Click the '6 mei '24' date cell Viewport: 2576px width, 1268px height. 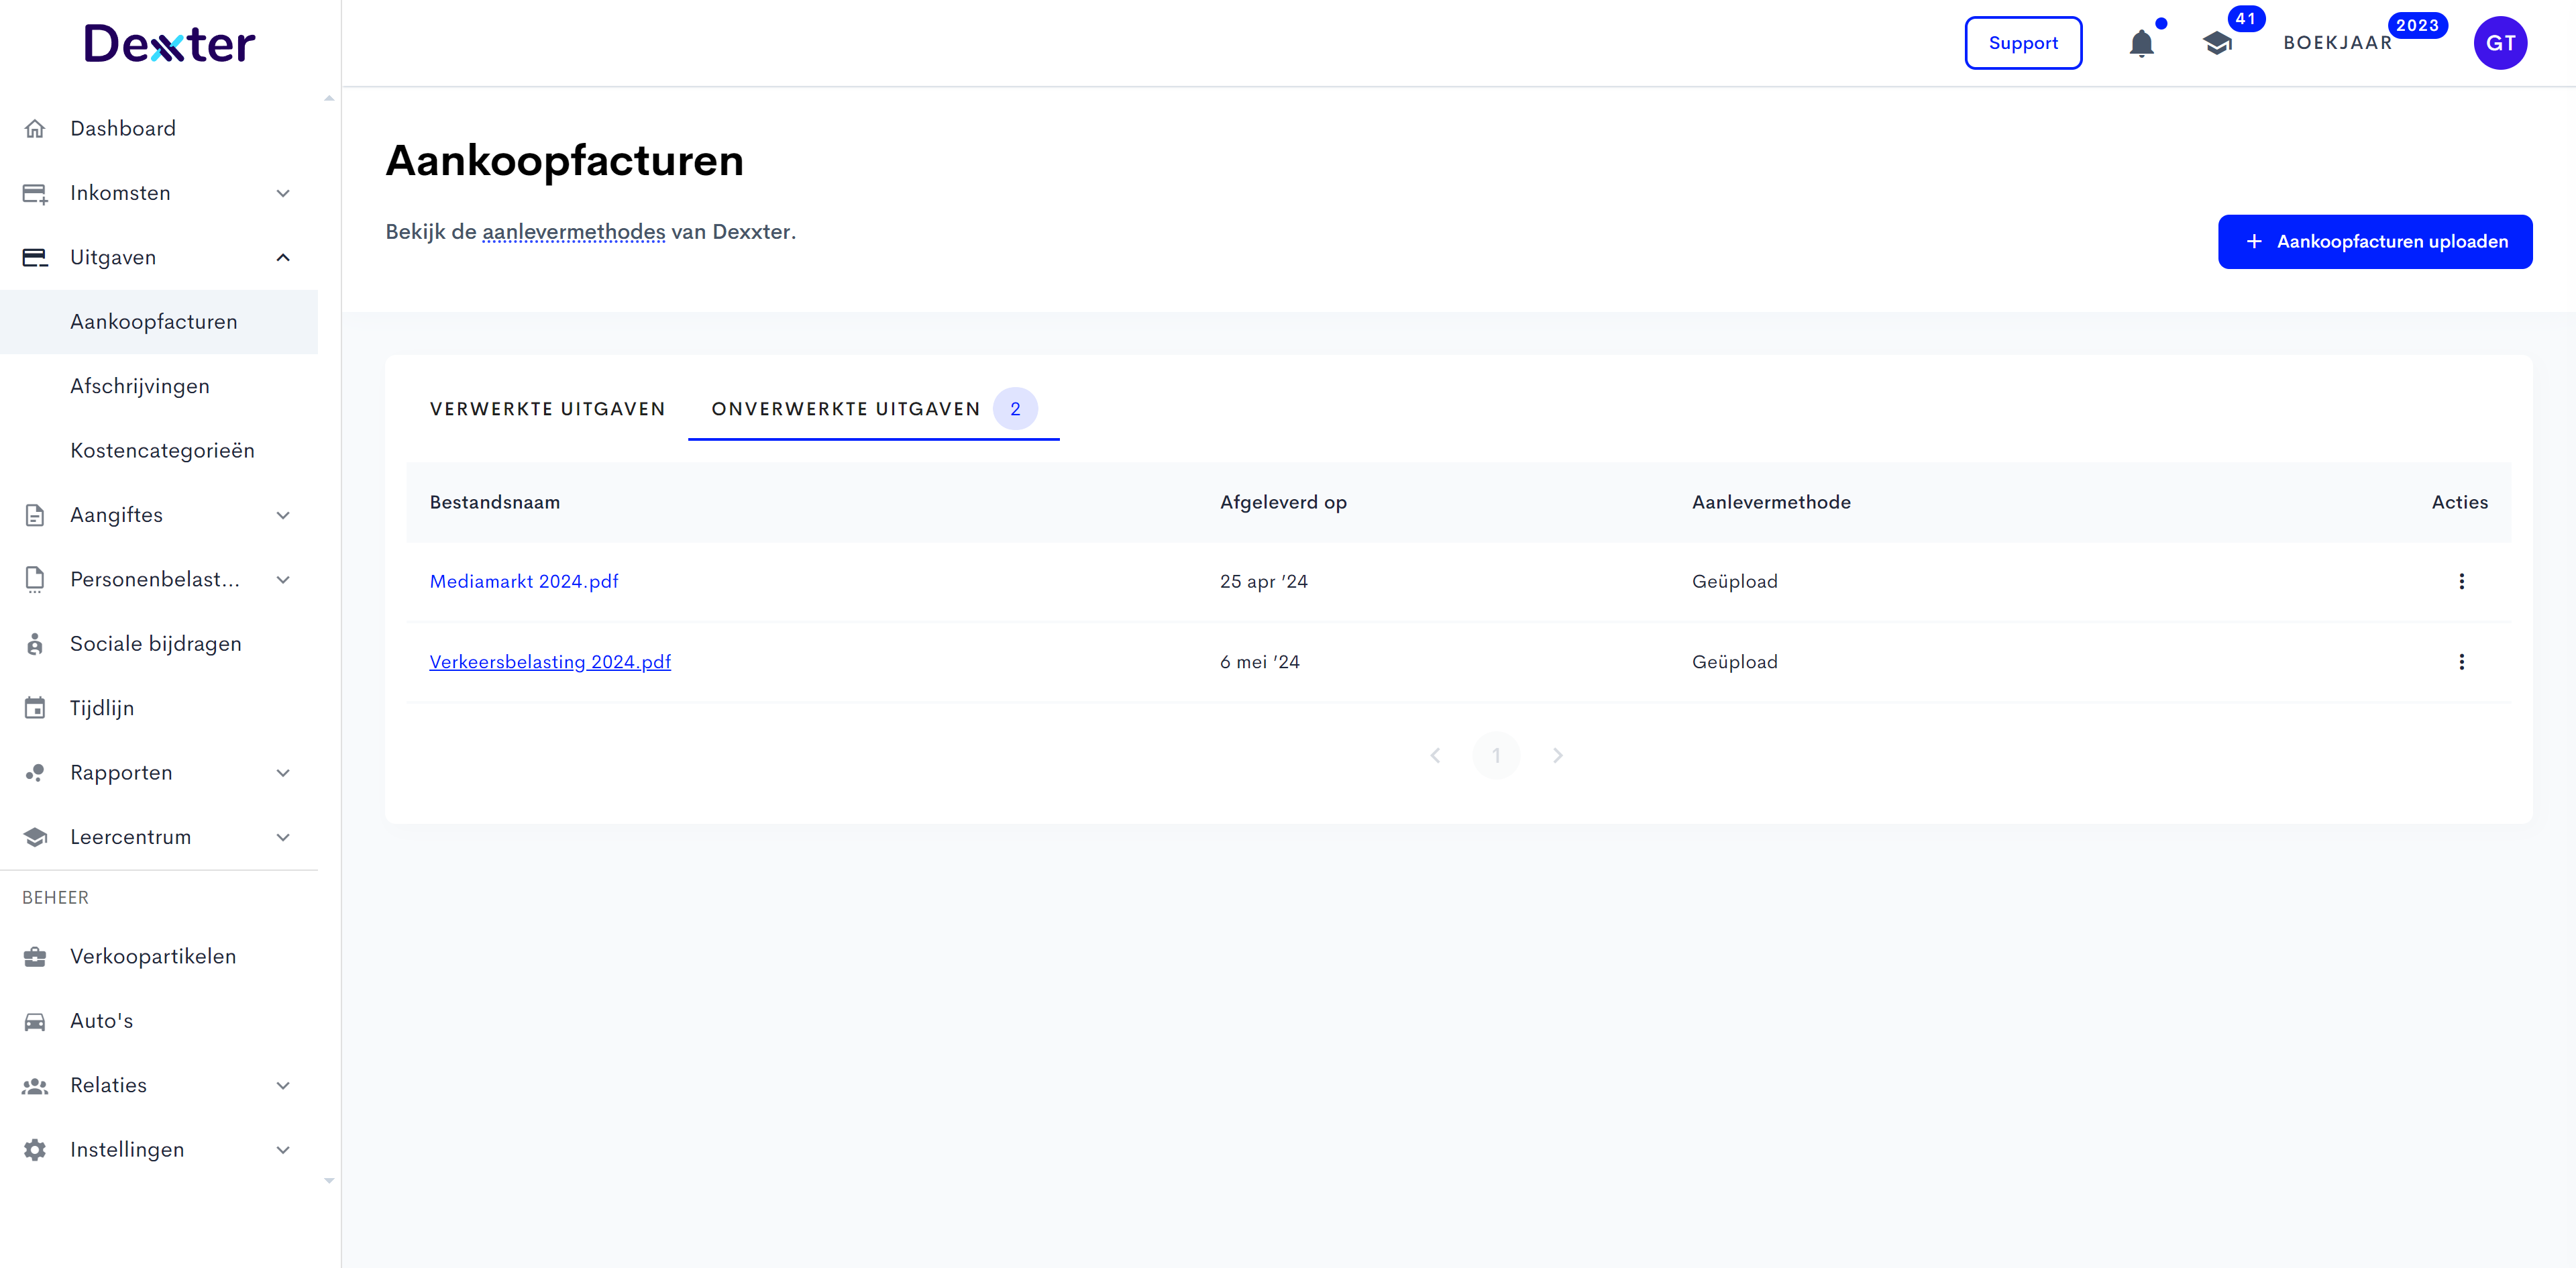pos(1259,662)
